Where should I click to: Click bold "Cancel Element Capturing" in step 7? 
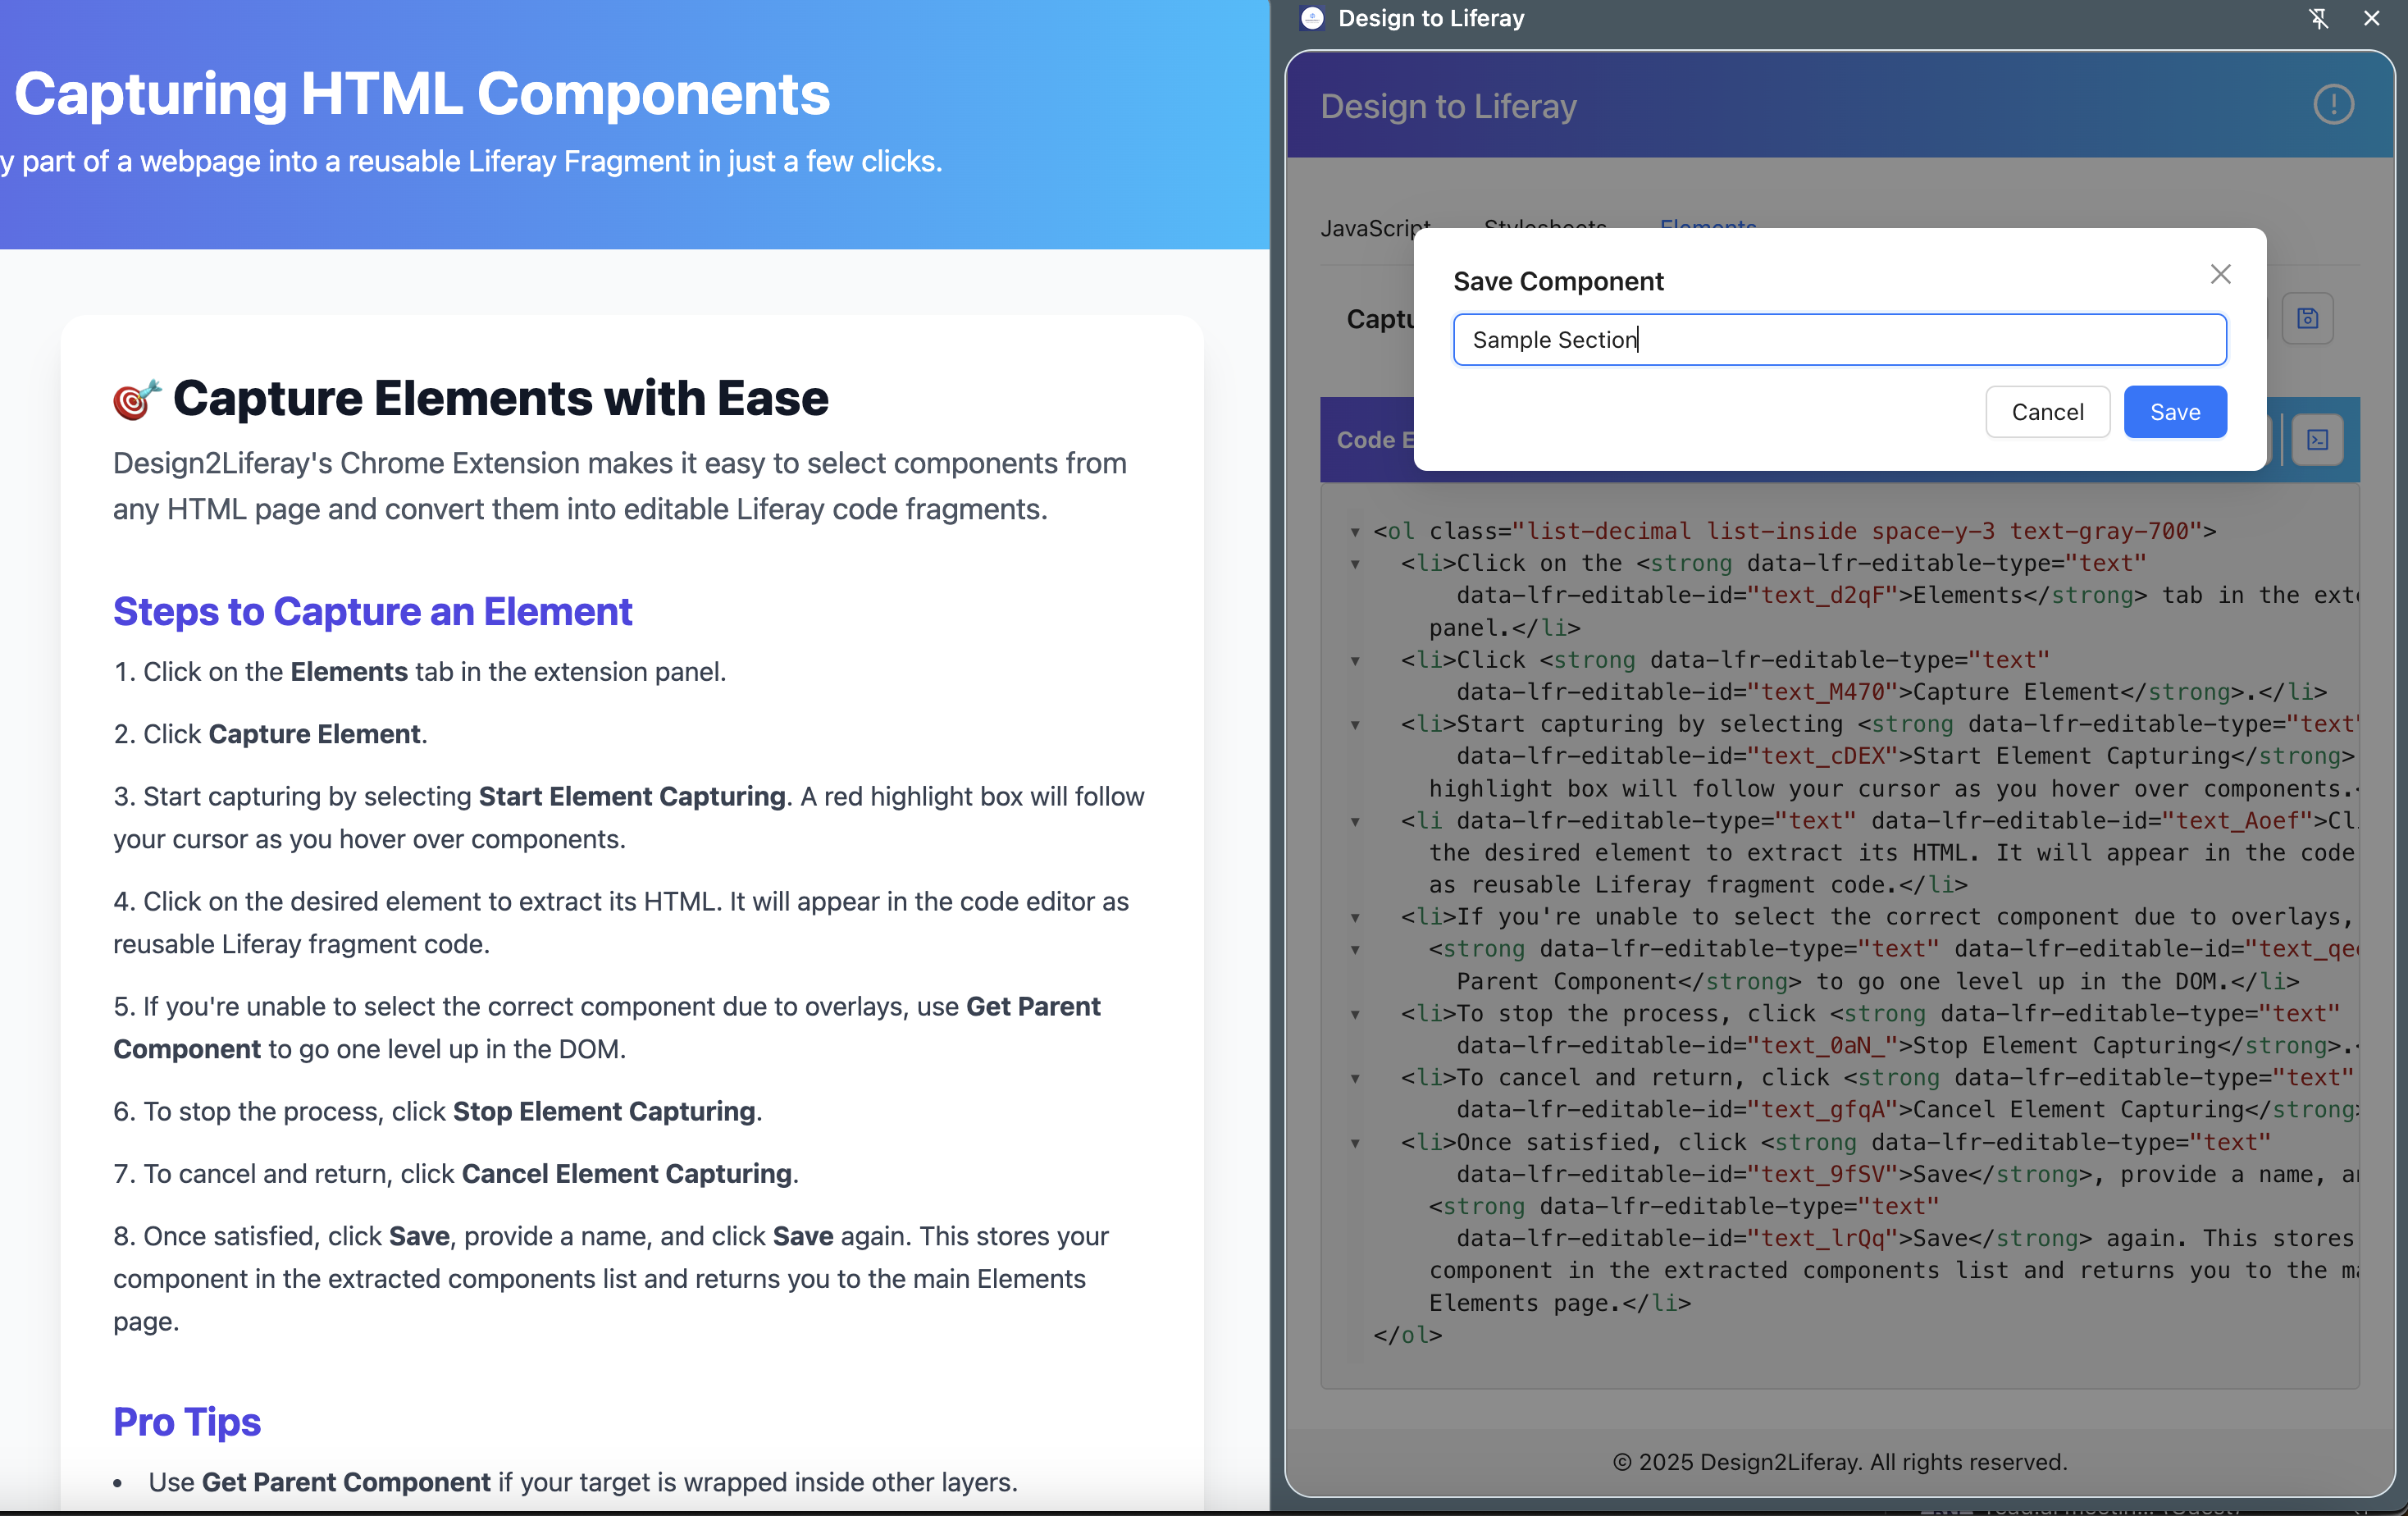(x=627, y=1173)
